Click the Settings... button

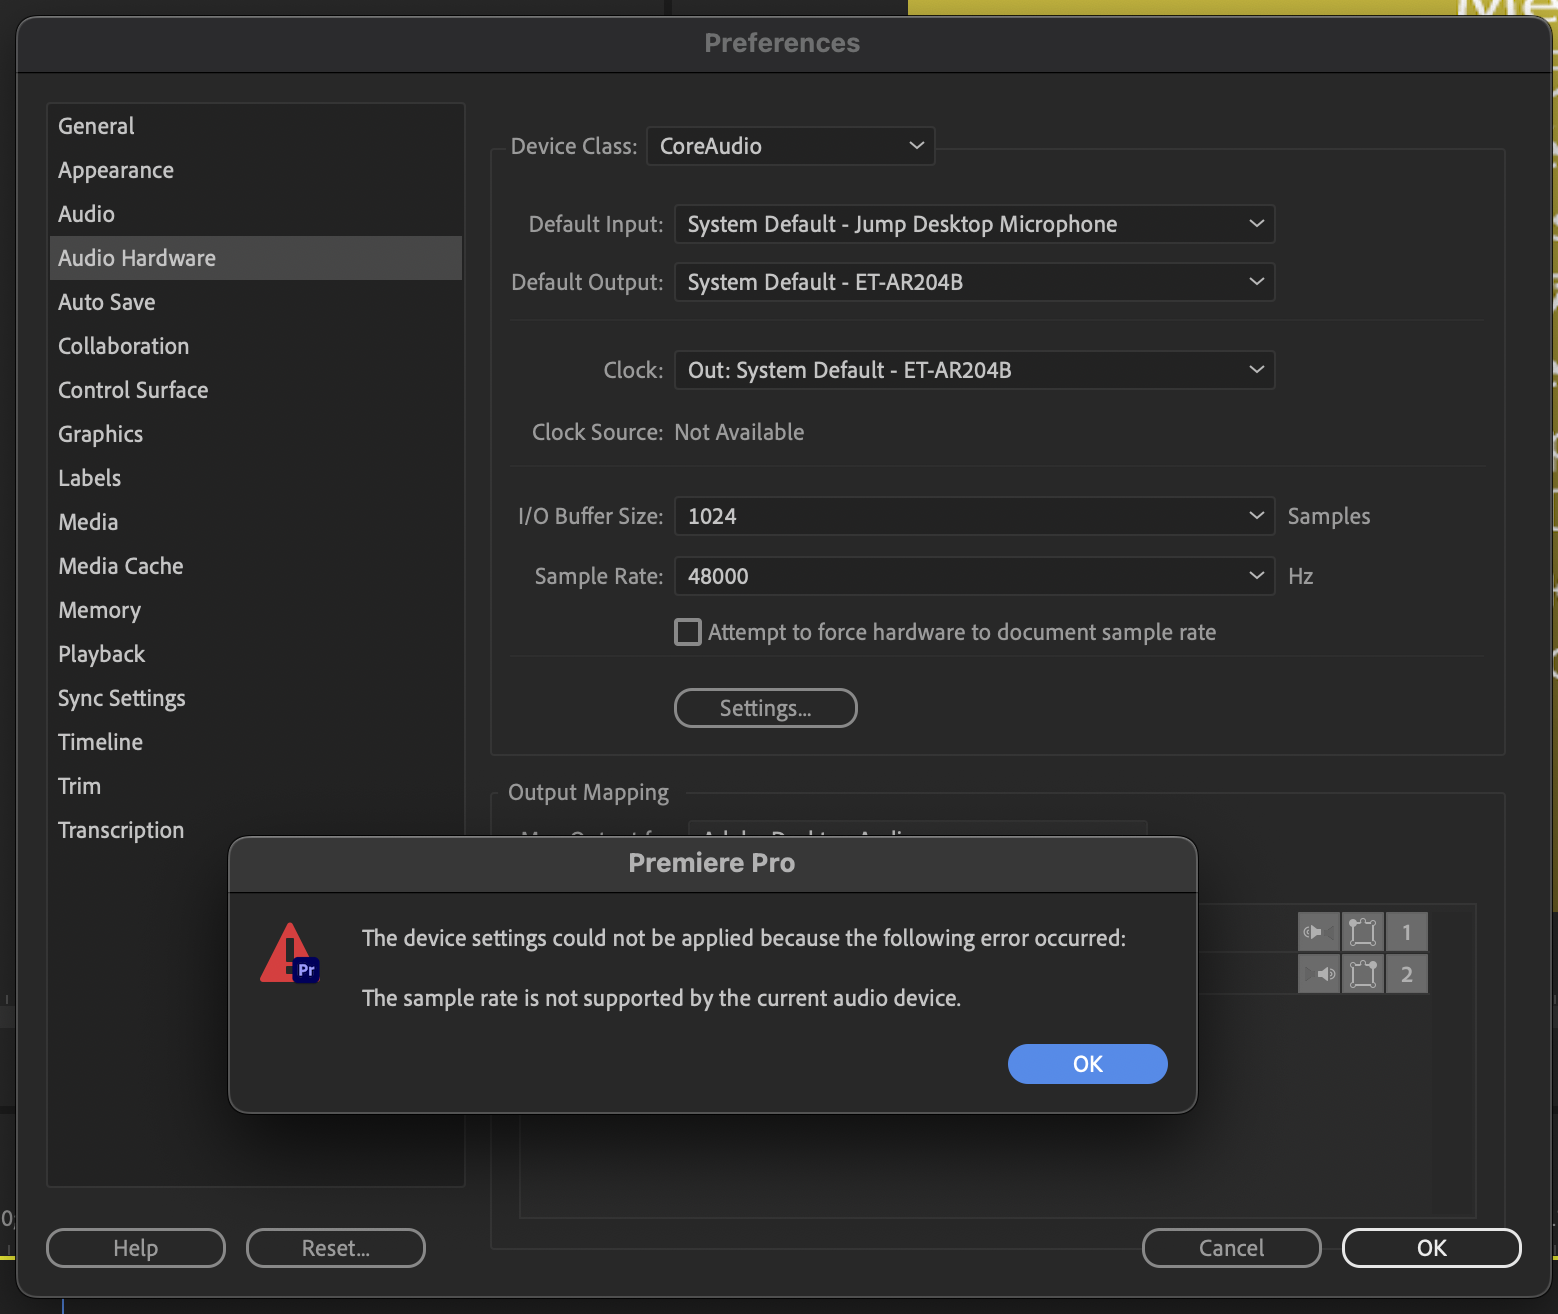(765, 707)
